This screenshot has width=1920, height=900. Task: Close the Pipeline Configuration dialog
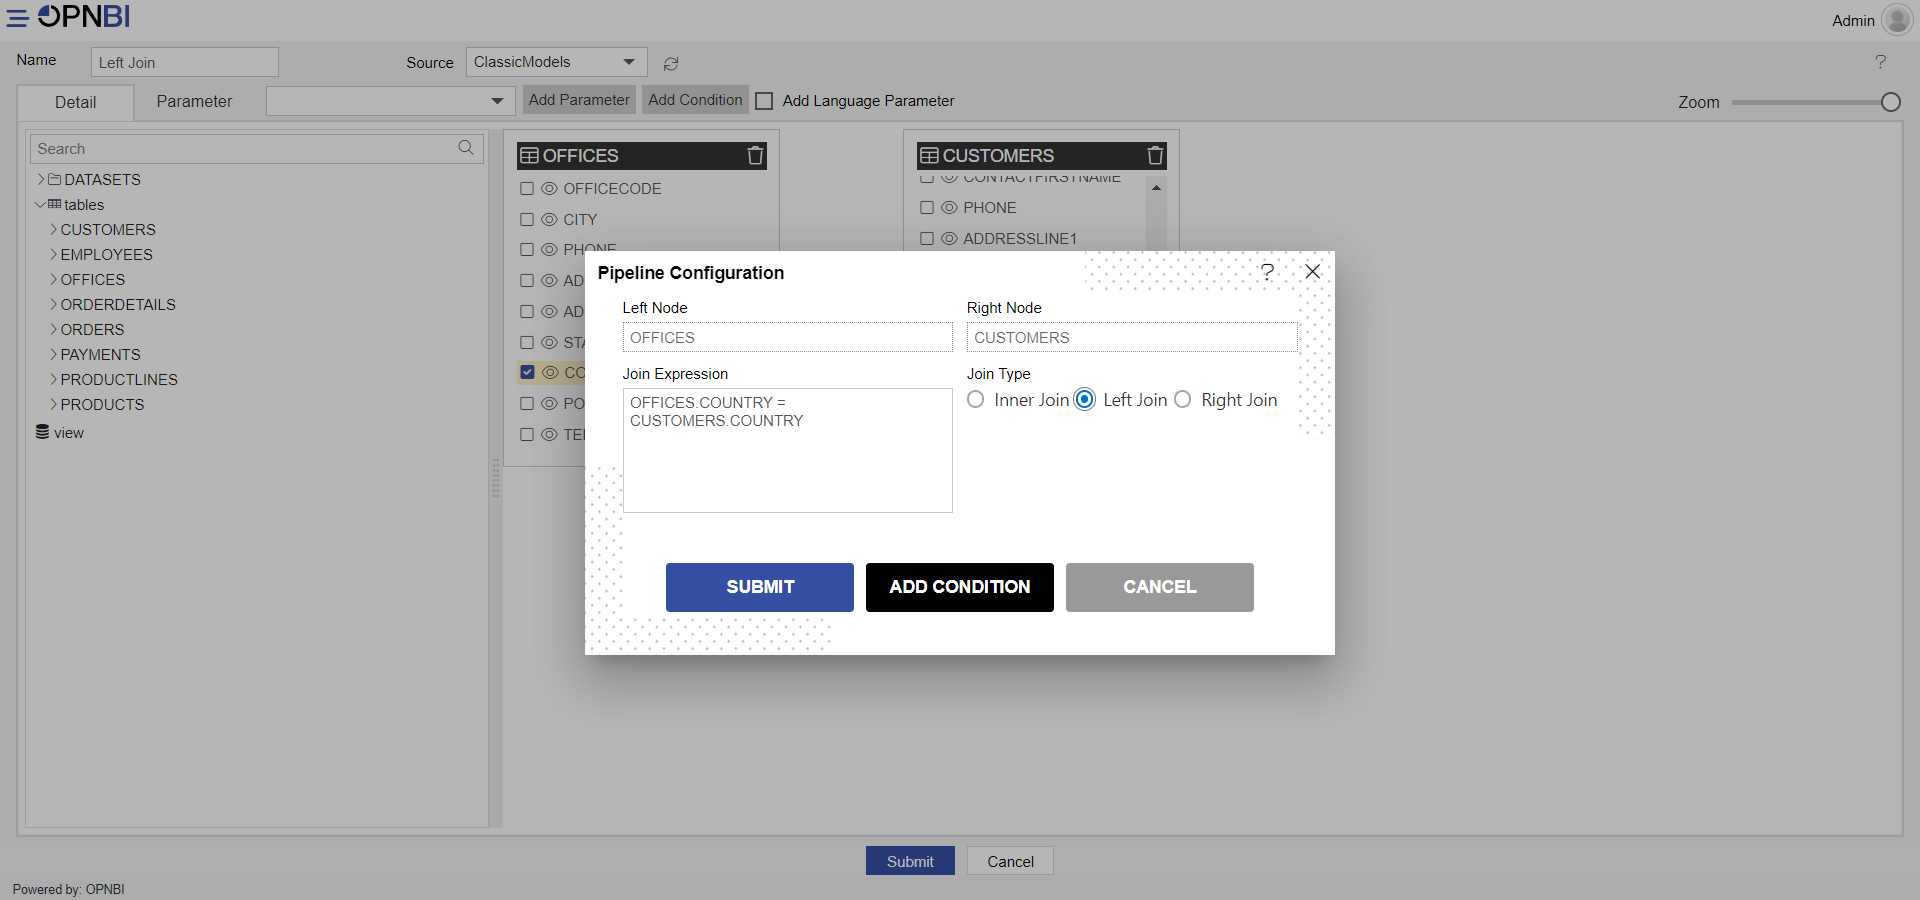[1312, 271]
